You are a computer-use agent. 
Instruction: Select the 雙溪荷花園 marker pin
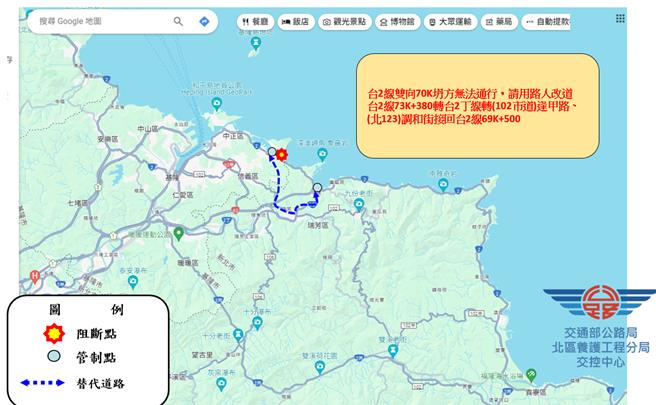coord(320,367)
